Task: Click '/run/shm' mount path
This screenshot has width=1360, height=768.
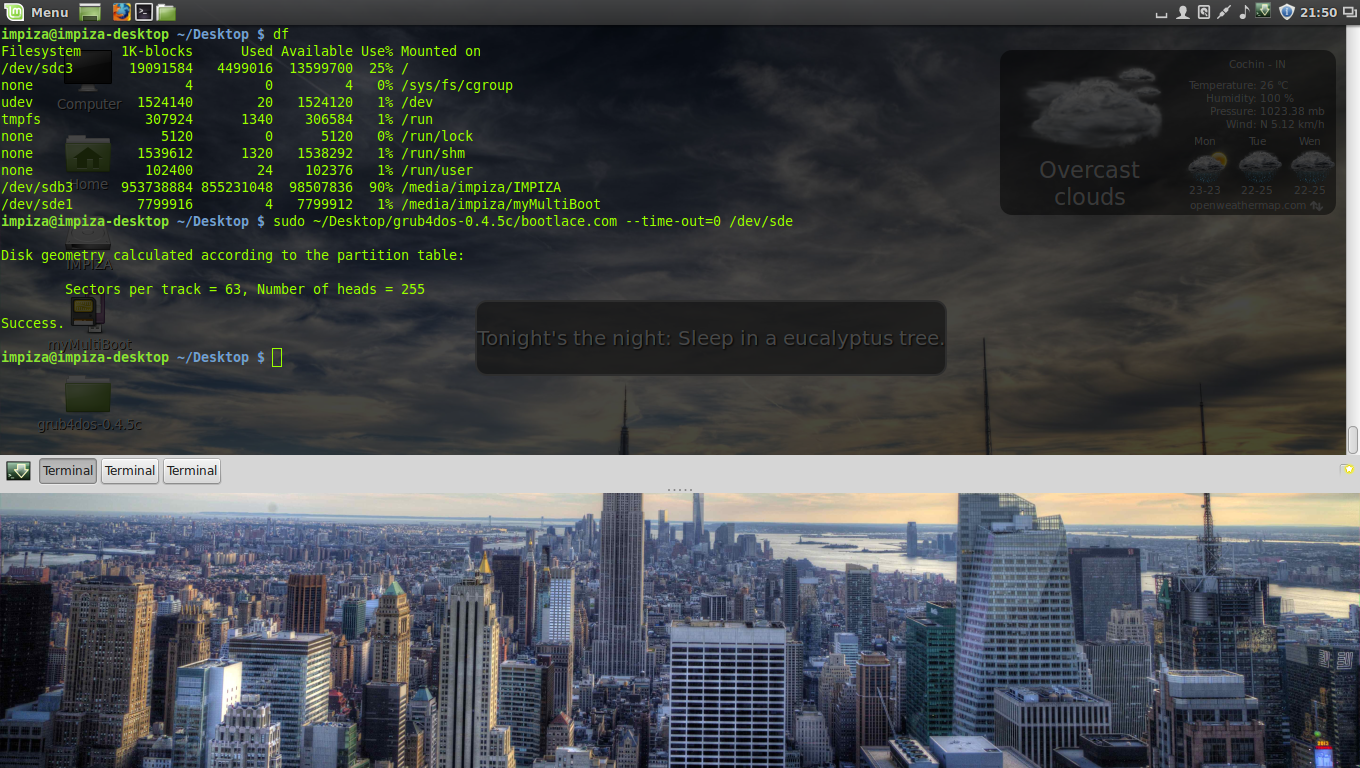Action: 433,153
